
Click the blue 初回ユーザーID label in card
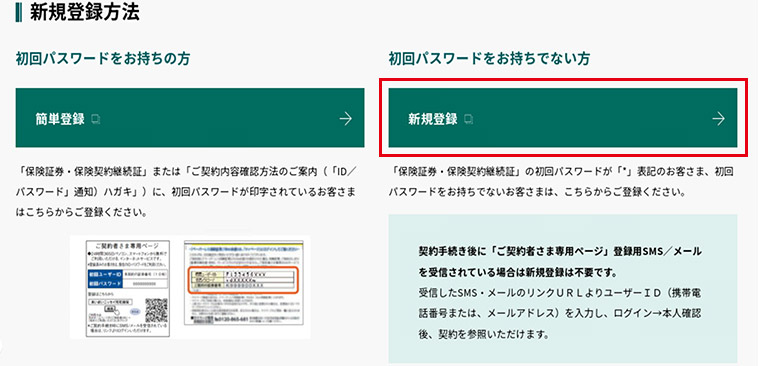click(x=105, y=274)
